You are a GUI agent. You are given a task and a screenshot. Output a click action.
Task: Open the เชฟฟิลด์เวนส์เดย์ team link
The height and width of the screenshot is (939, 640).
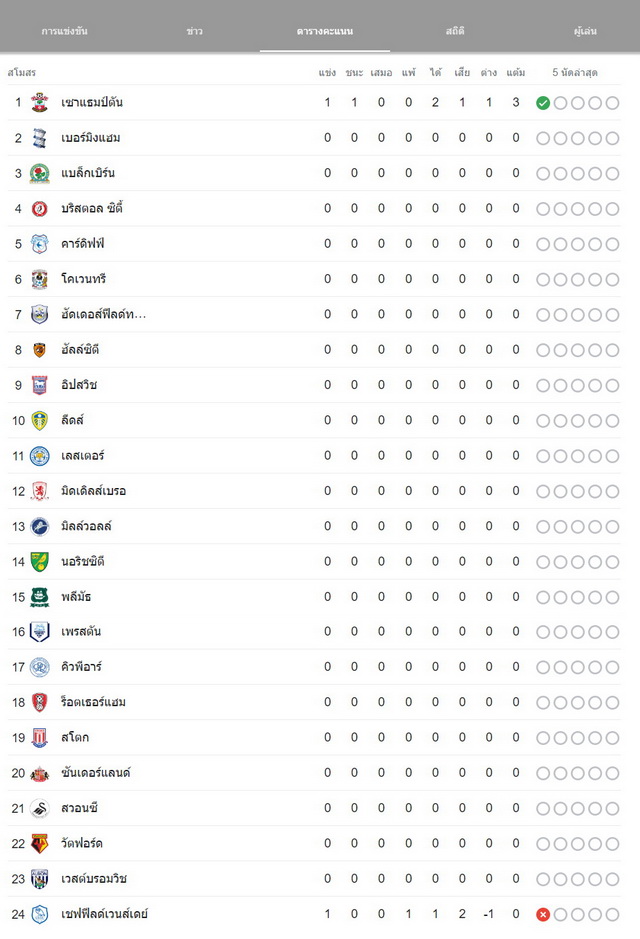pyautogui.click(x=104, y=914)
